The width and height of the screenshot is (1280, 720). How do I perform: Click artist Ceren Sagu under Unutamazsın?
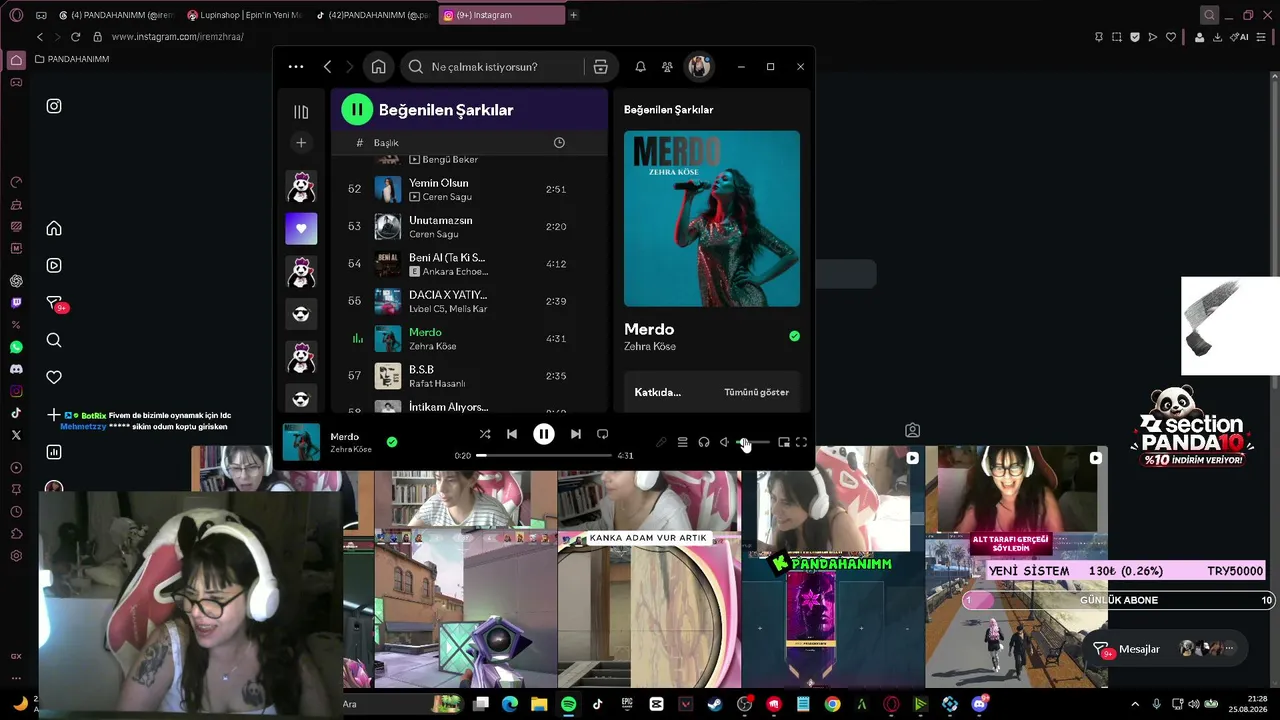coord(434,234)
